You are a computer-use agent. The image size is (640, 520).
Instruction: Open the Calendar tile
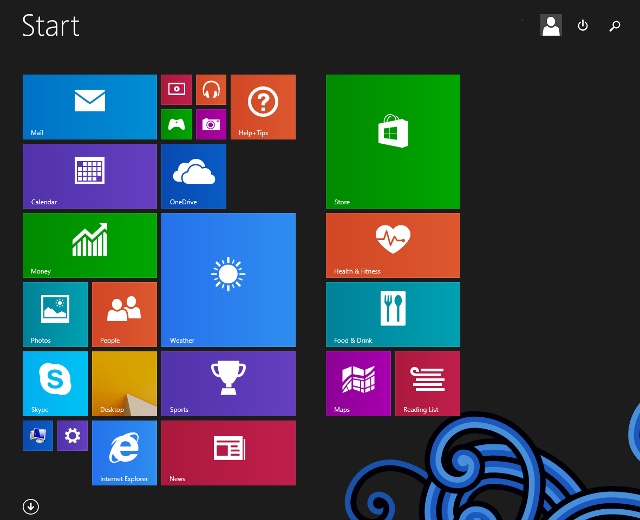(x=90, y=176)
